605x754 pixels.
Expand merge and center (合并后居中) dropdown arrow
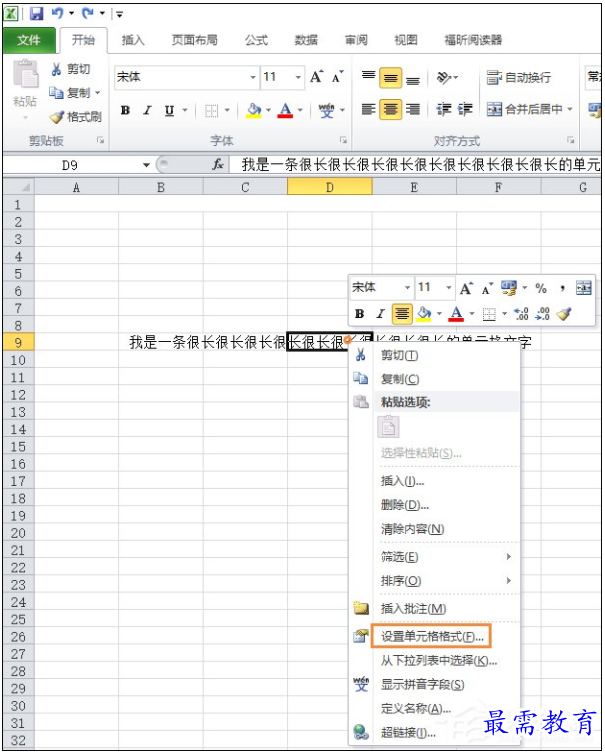570,109
